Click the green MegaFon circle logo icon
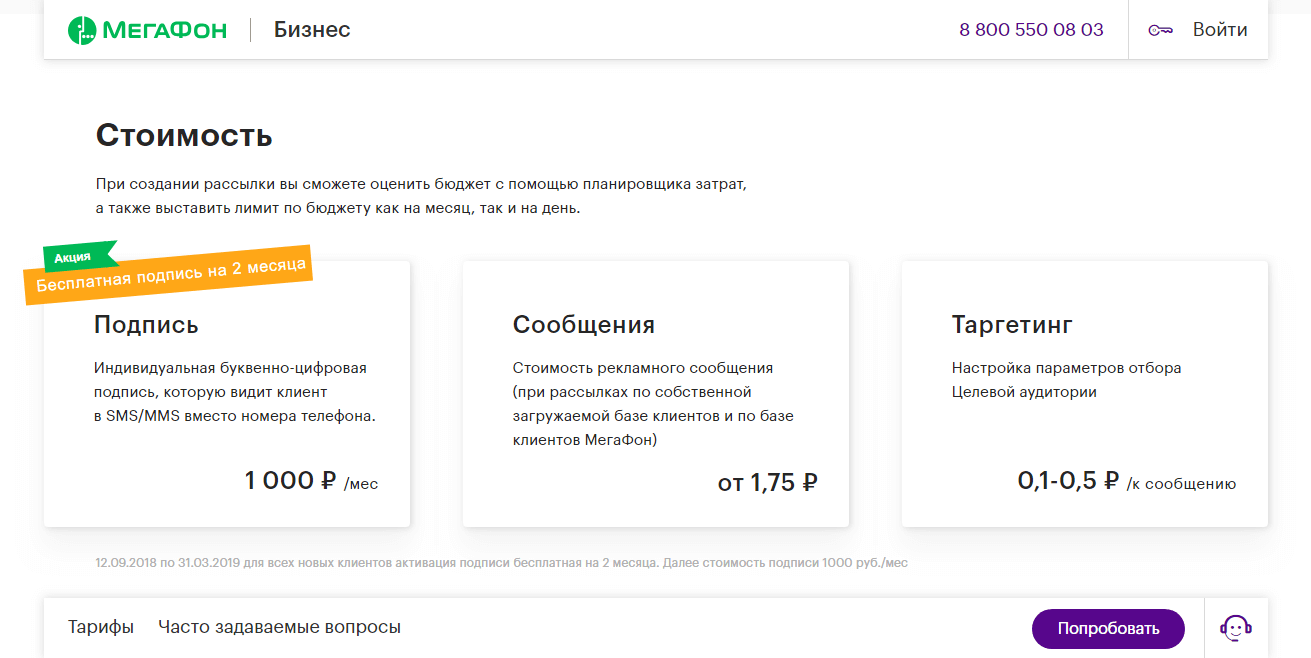 click(82, 30)
